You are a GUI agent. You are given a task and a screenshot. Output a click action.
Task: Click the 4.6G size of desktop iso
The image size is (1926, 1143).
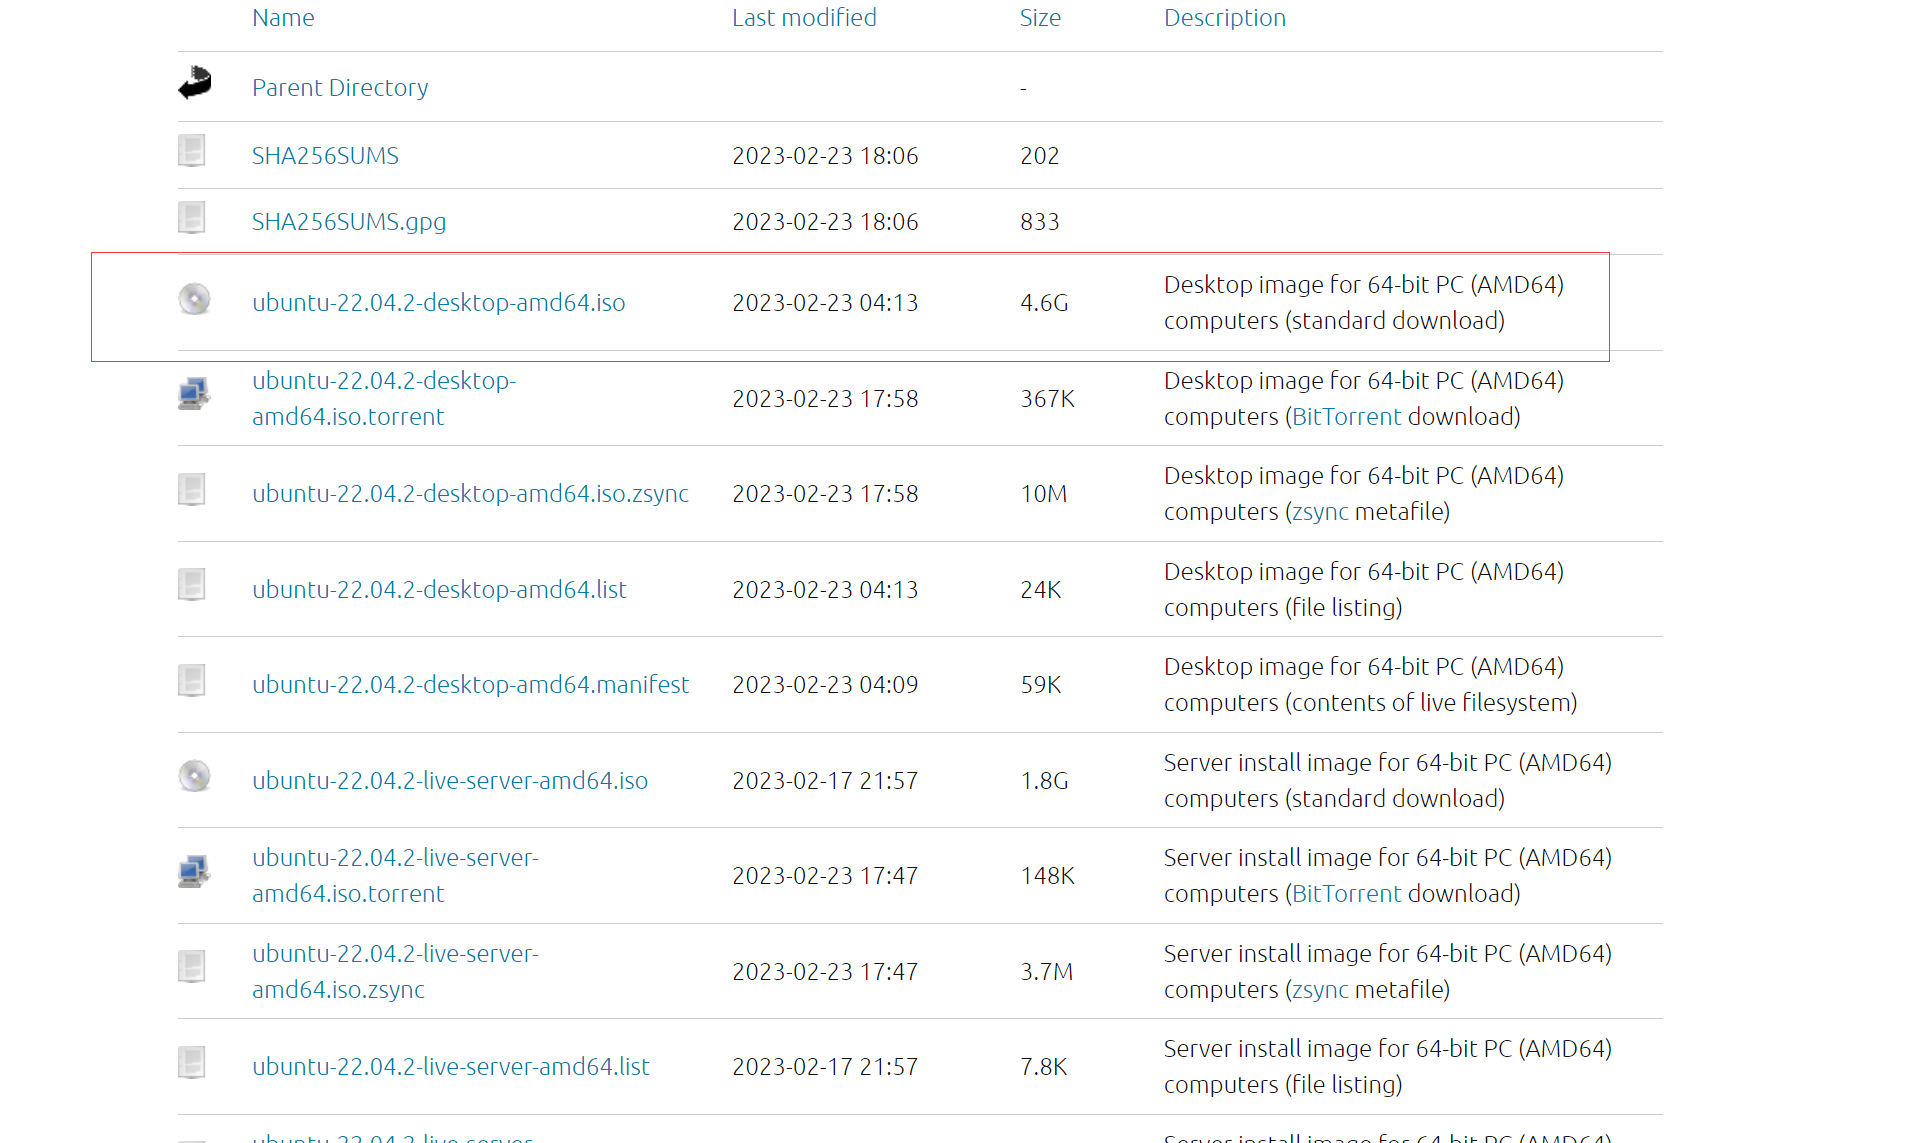click(1044, 303)
